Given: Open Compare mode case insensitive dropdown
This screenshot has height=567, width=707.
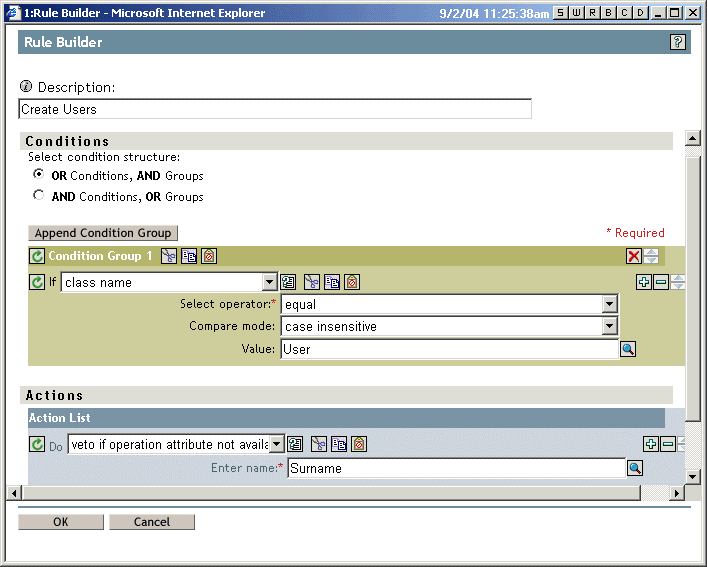Looking at the screenshot, I should tap(610, 326).
